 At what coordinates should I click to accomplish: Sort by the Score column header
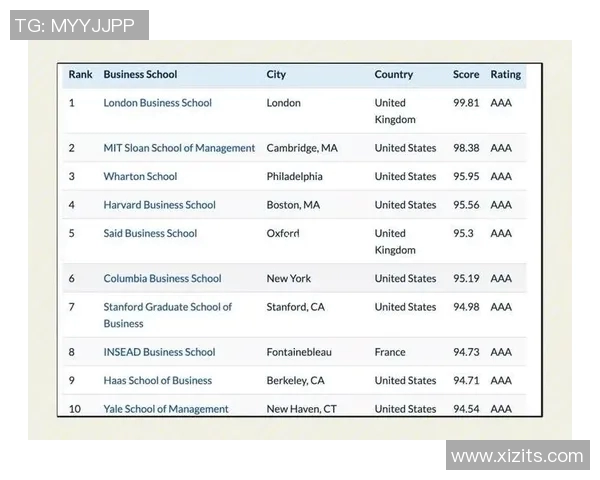(x=466, y=74)
